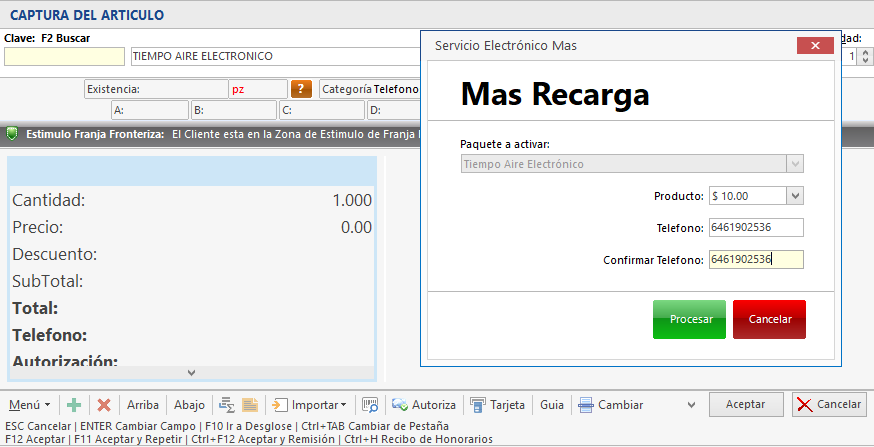Click the Autoriza toolbar button

424,405
